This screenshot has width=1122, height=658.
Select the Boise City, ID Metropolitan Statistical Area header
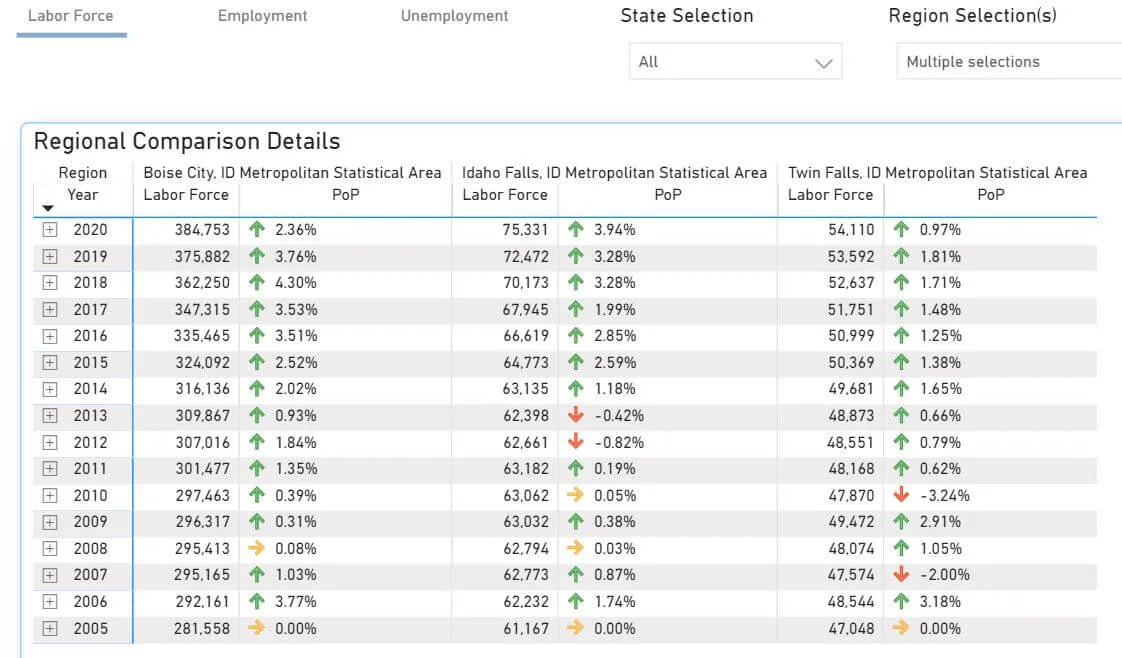pos(292,173)
